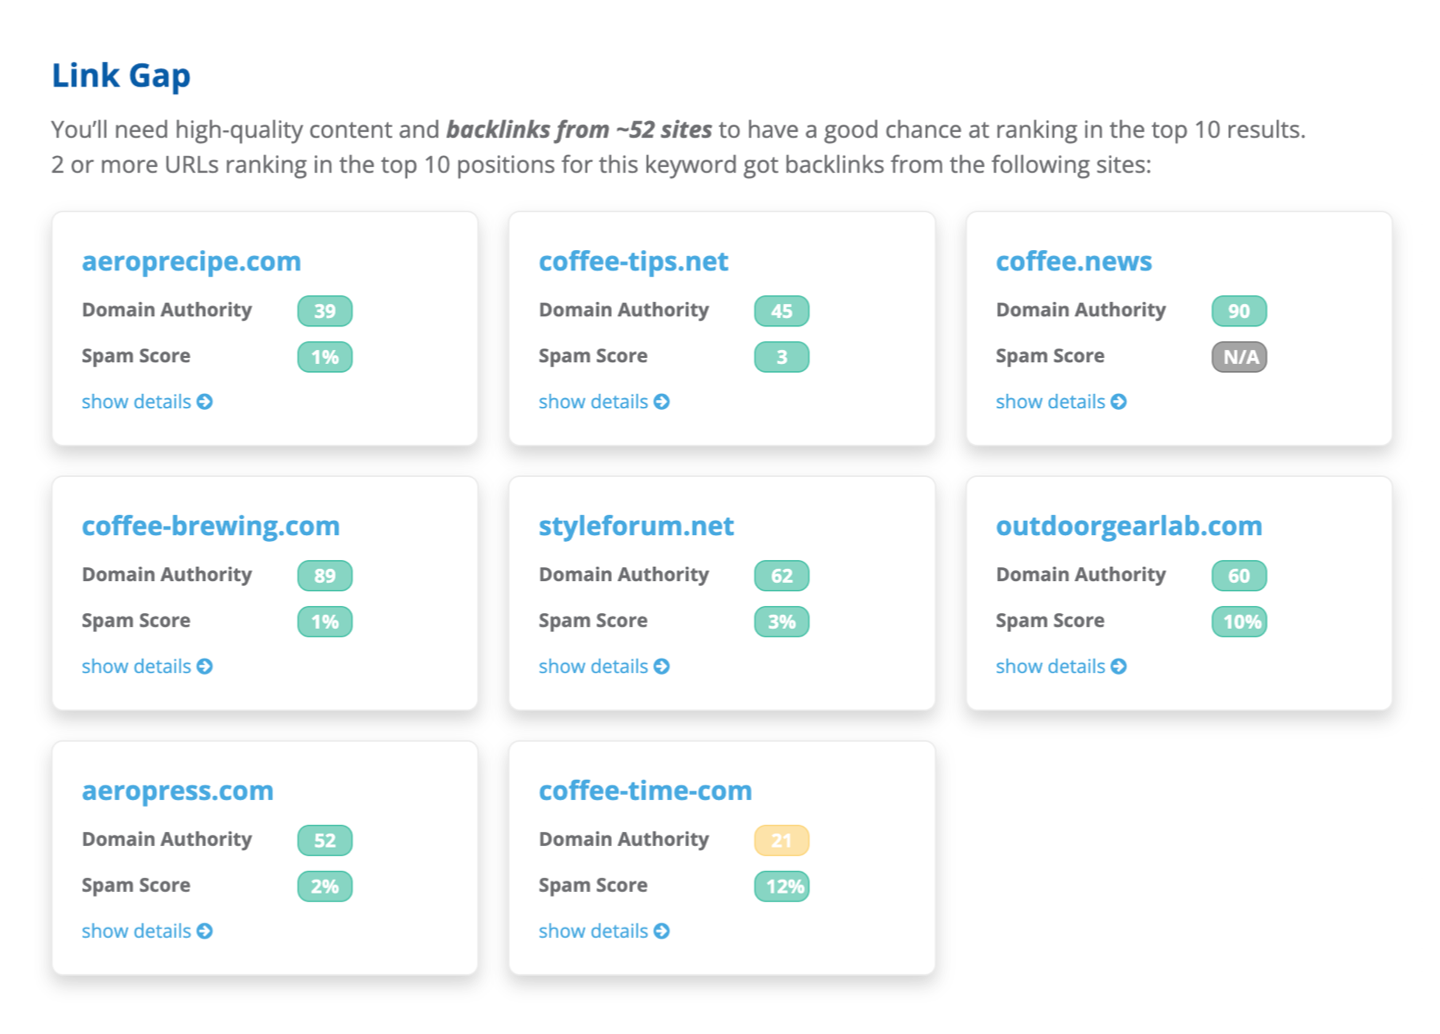This screenshot has width=1440, height=1034.
Task: Click Domain Authority badge 90 for coffee.news
Action: click(1239, 311)
